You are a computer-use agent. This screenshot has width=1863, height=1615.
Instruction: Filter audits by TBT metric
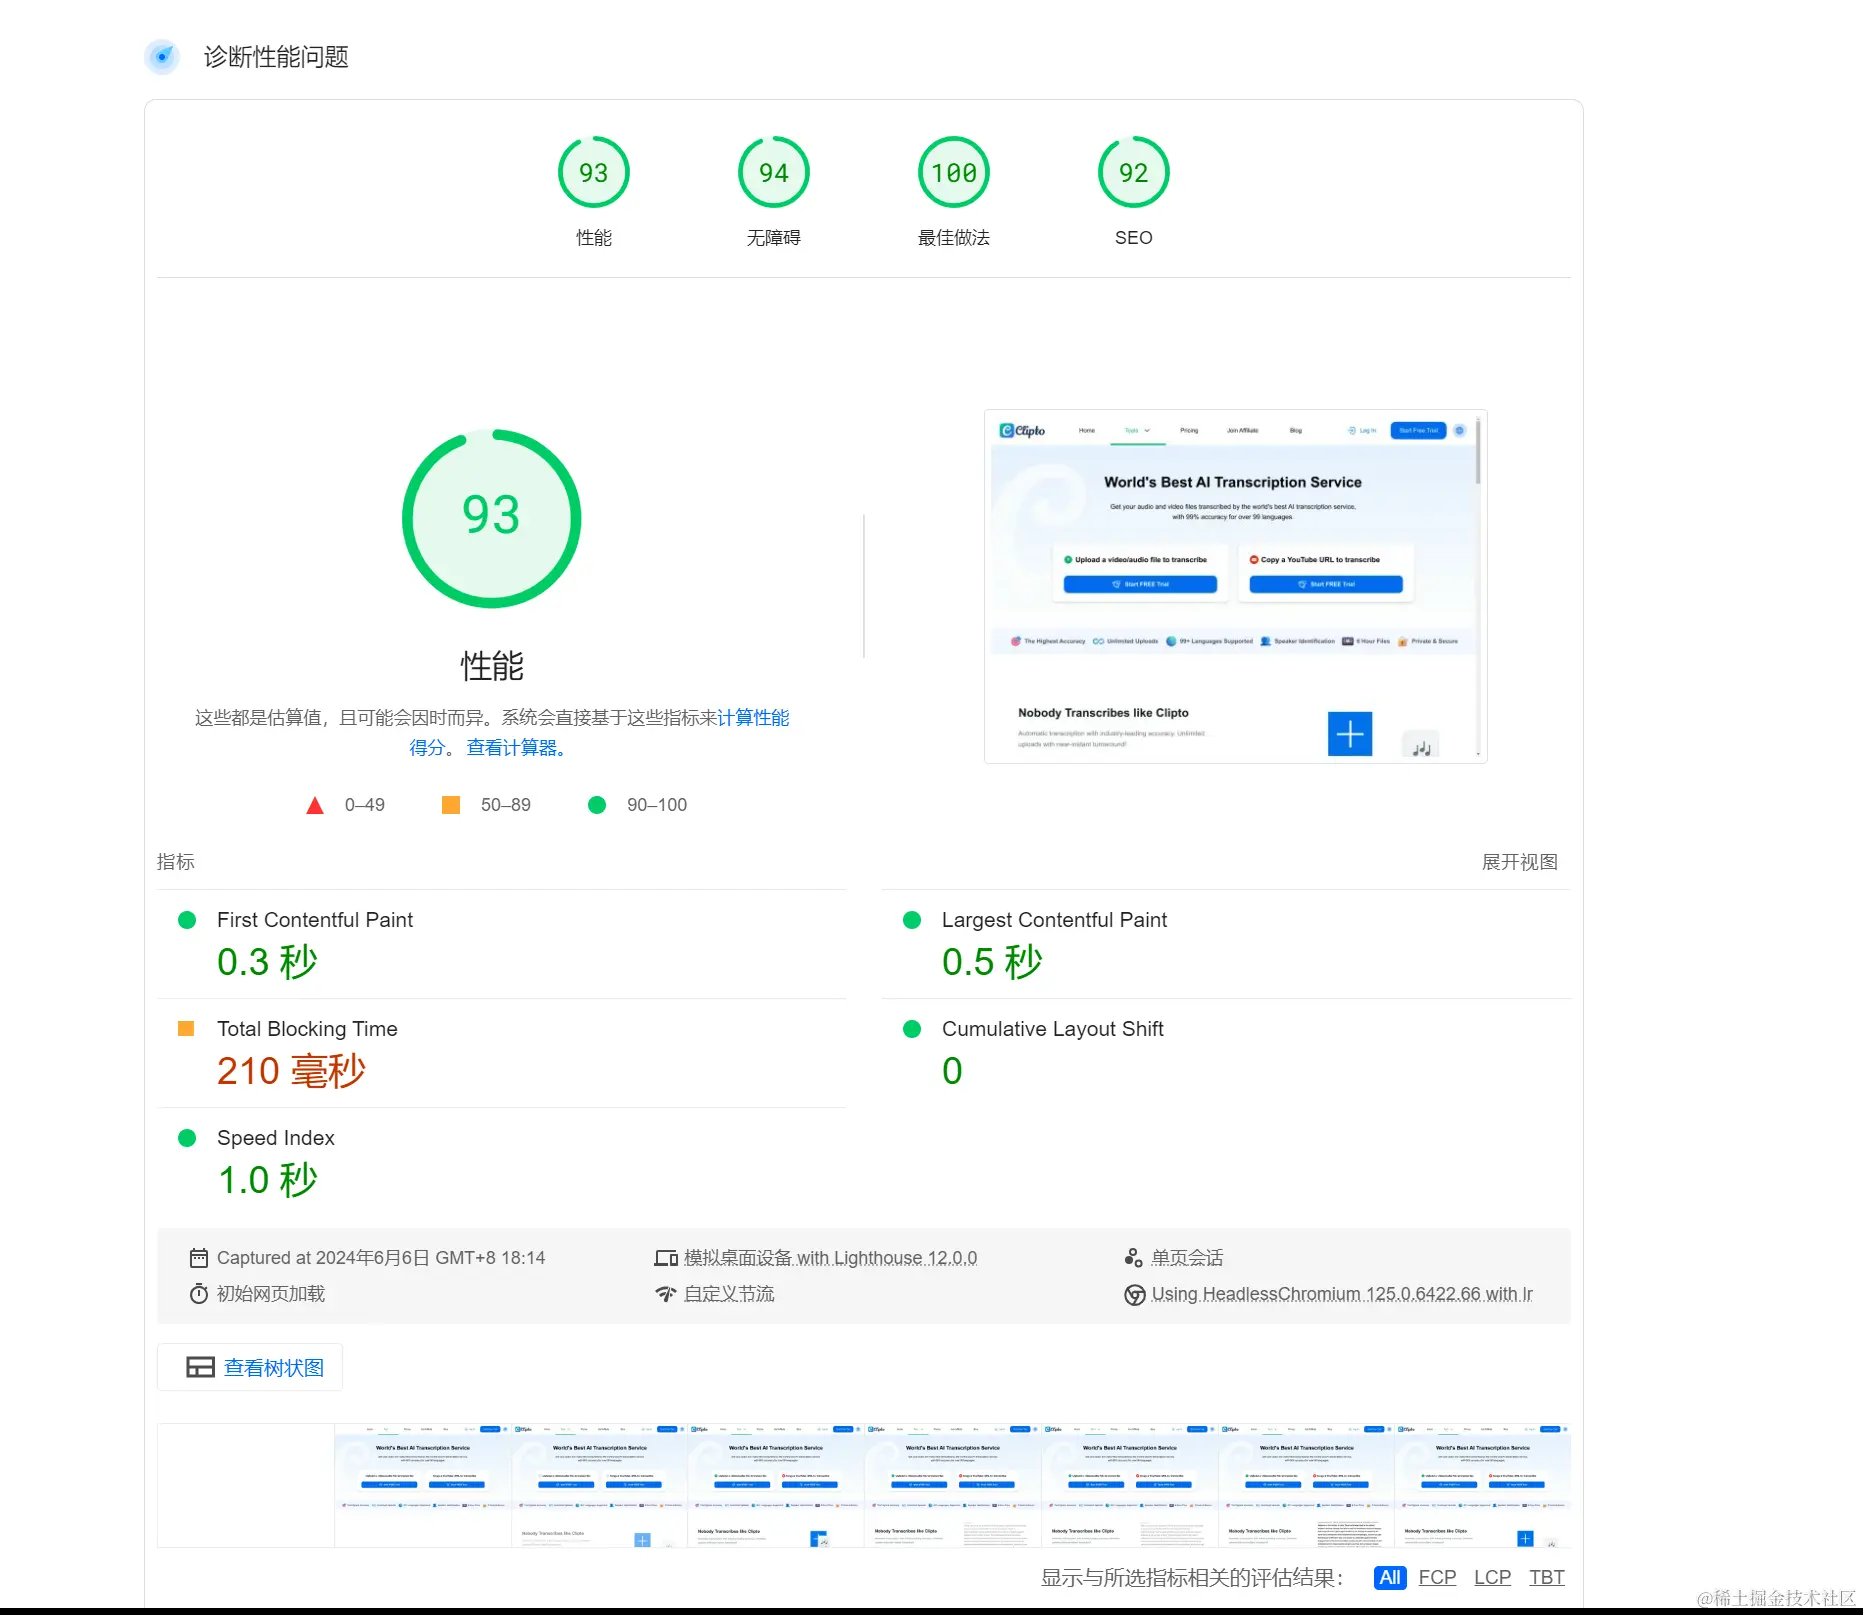point(1547,1578)
